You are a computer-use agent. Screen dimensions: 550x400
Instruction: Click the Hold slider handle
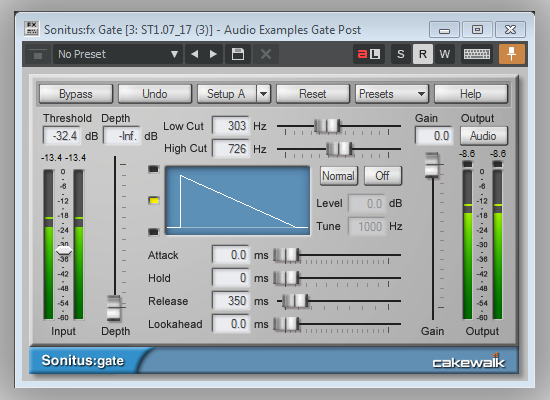pos(286,278)
